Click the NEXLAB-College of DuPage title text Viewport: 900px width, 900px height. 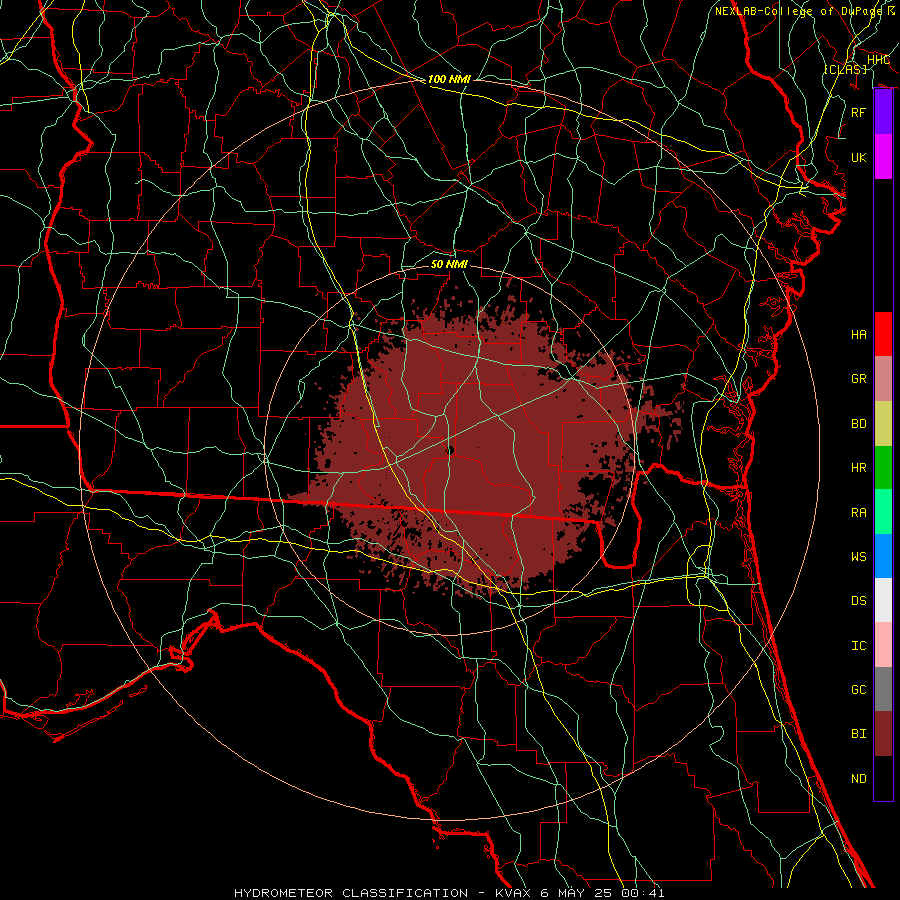click(x=798, y=11)
